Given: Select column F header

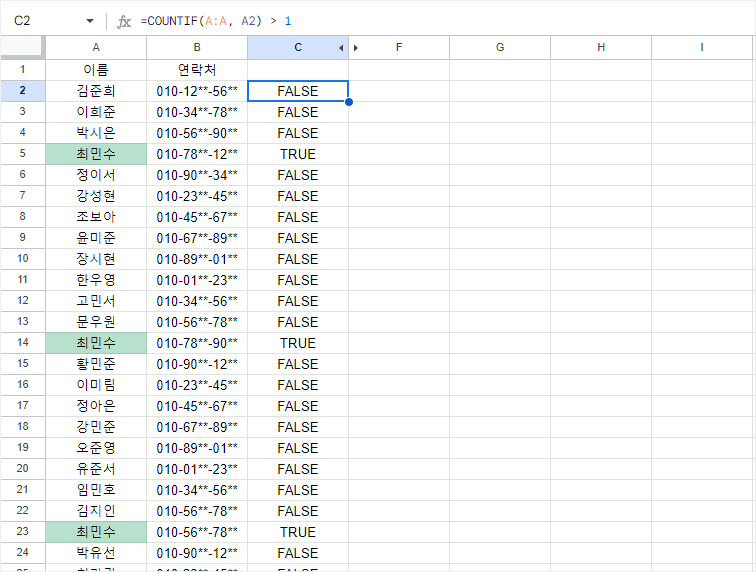Looking at the screenshot, I should tap(399, 47).
